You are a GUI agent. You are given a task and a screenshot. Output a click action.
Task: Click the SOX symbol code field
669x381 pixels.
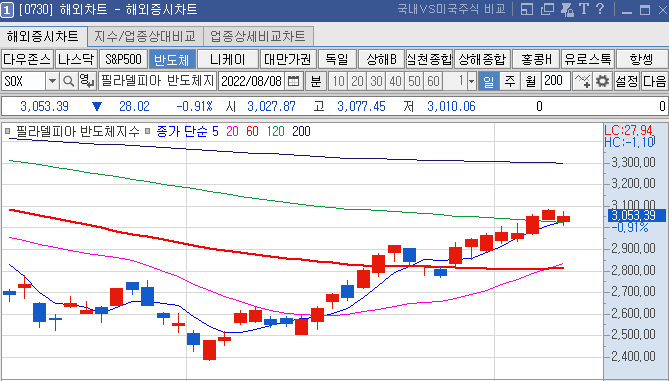pyautogui.click(x=24, y=81)
